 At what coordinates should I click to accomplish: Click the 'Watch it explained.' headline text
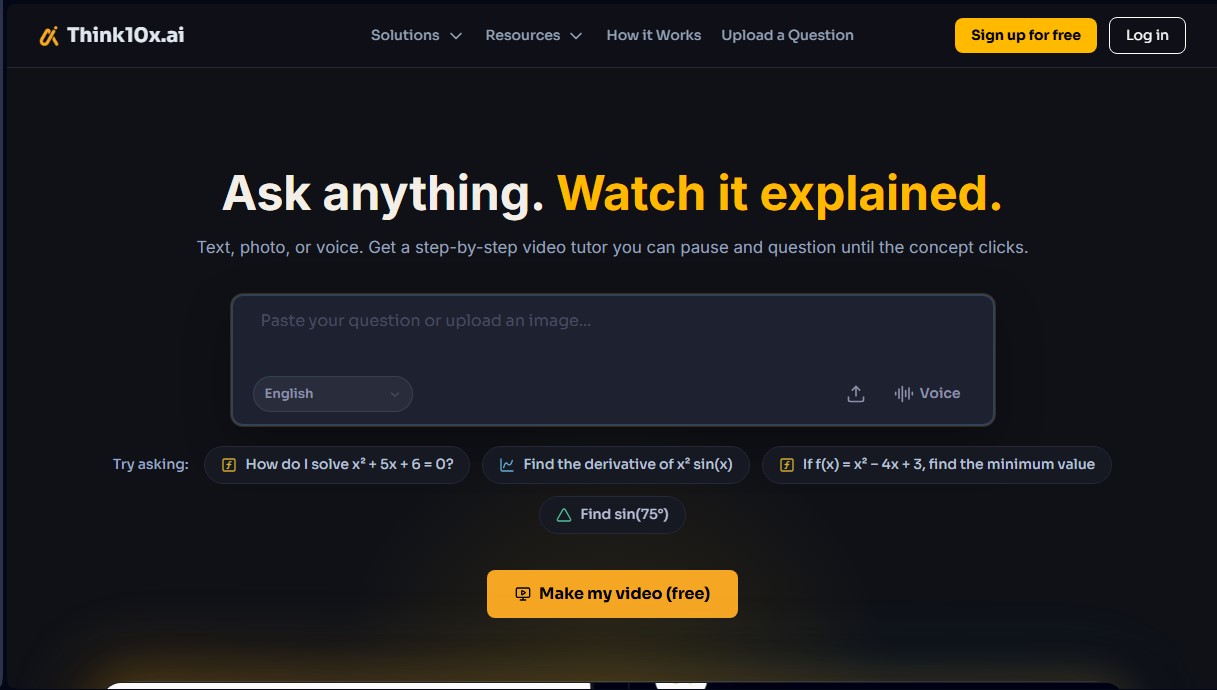(x=780, y=193)
